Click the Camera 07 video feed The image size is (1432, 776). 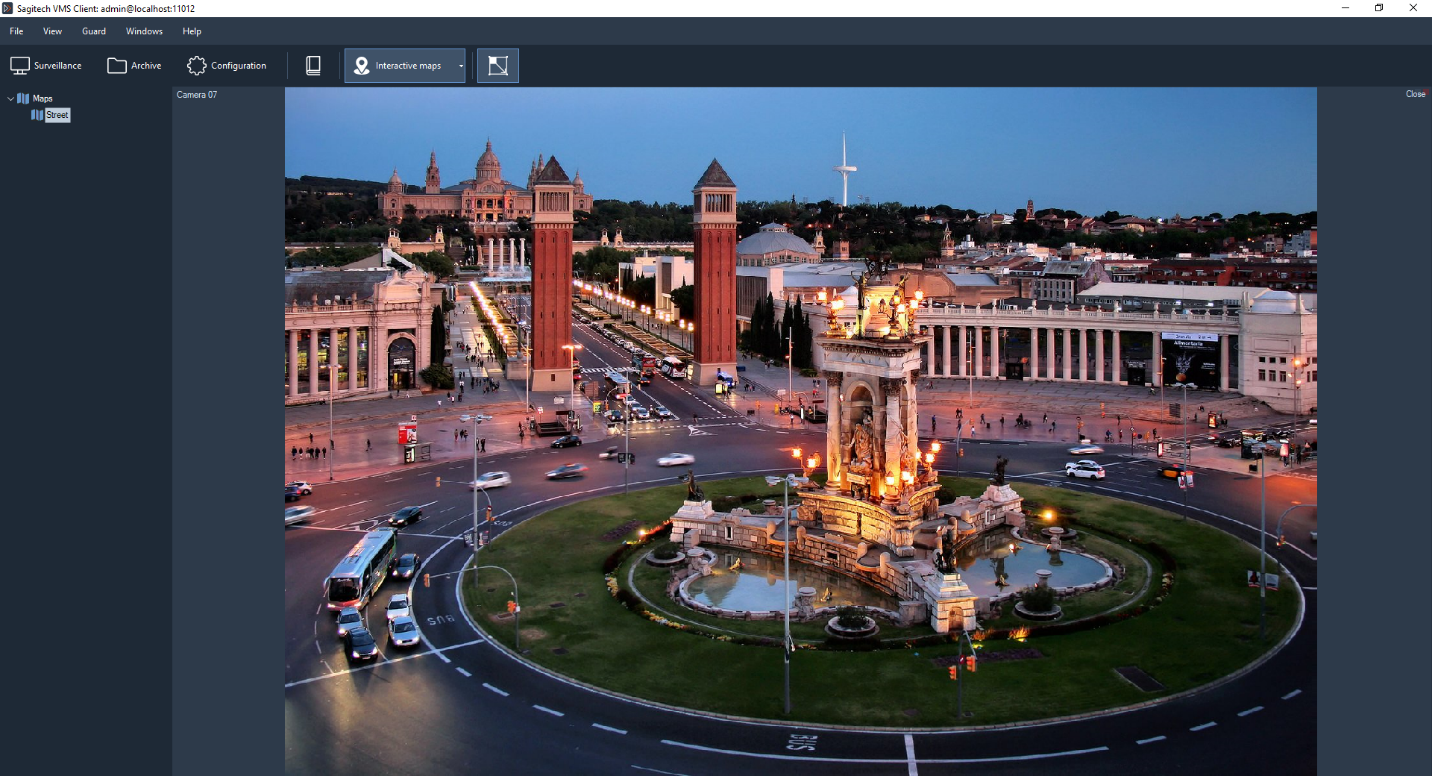point(800,430)
